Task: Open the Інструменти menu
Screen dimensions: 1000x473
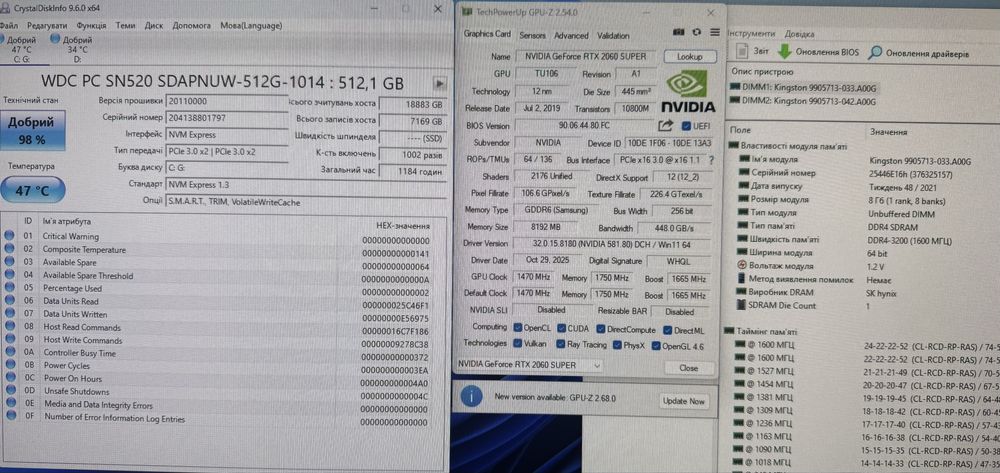Action: coord(752,34)
